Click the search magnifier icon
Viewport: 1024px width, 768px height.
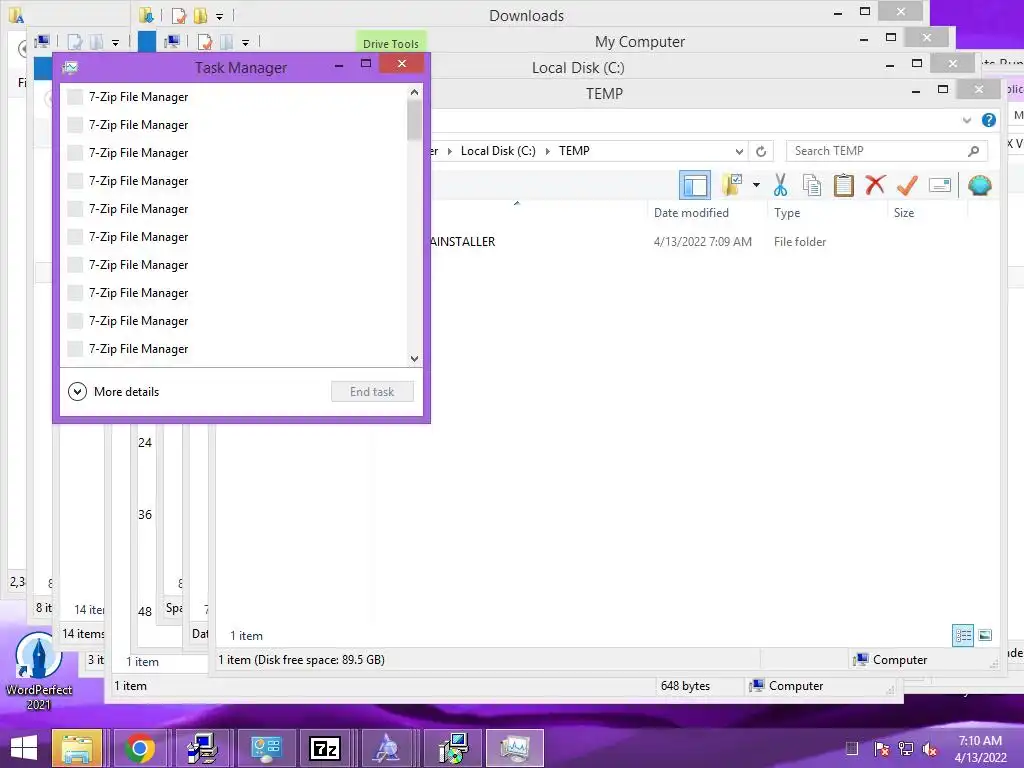pos(974,151)
